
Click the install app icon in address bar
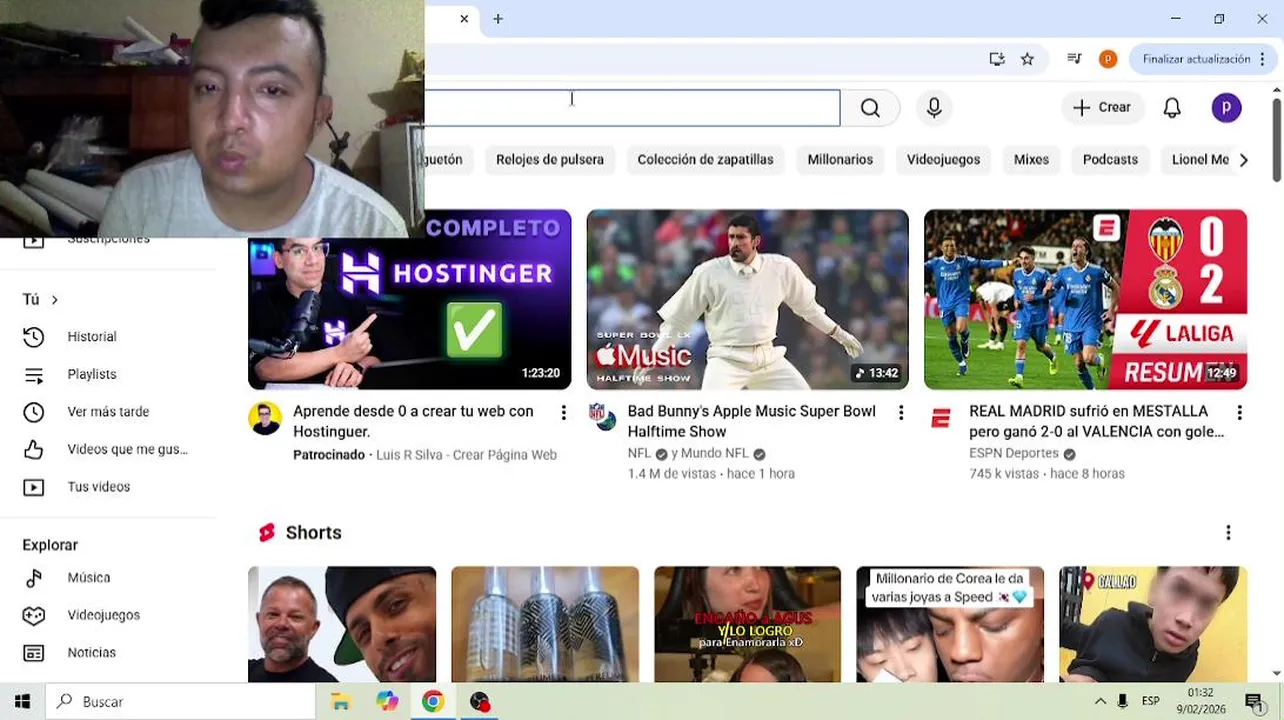(x=997, y=59)
